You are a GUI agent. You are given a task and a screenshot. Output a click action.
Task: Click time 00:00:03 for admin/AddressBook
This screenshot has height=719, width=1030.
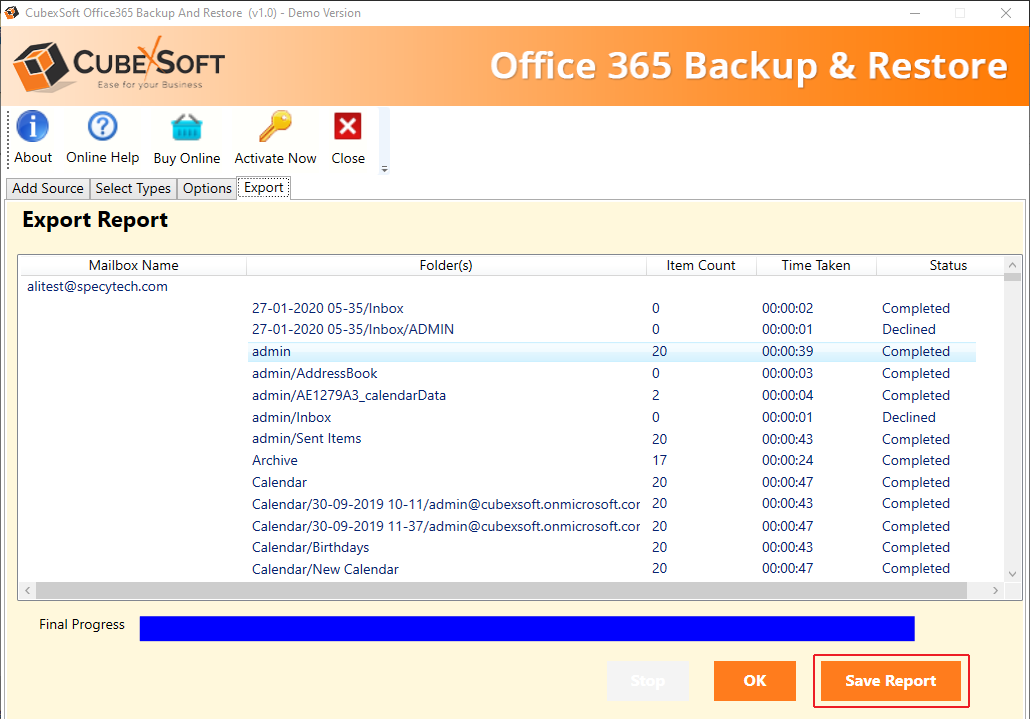coord(788,373)
